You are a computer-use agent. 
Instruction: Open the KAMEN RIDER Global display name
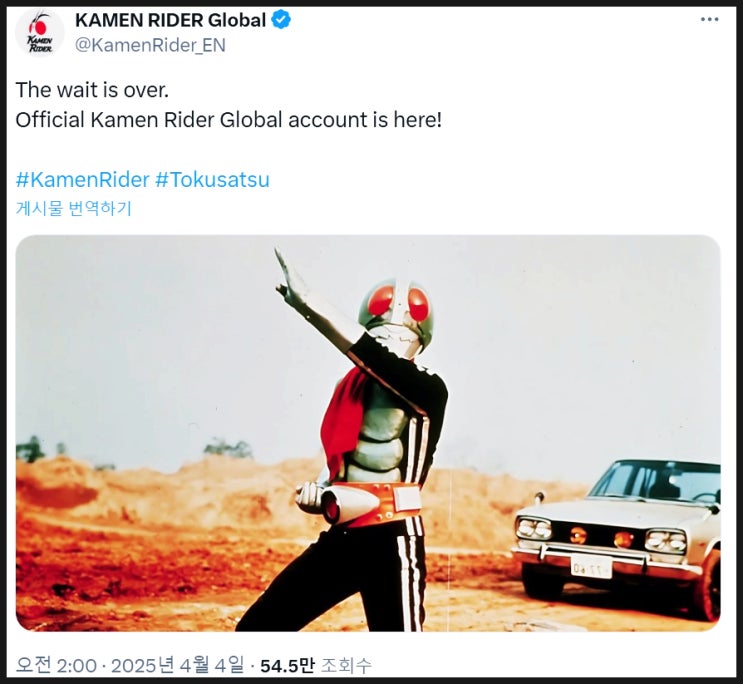point(171,20)
